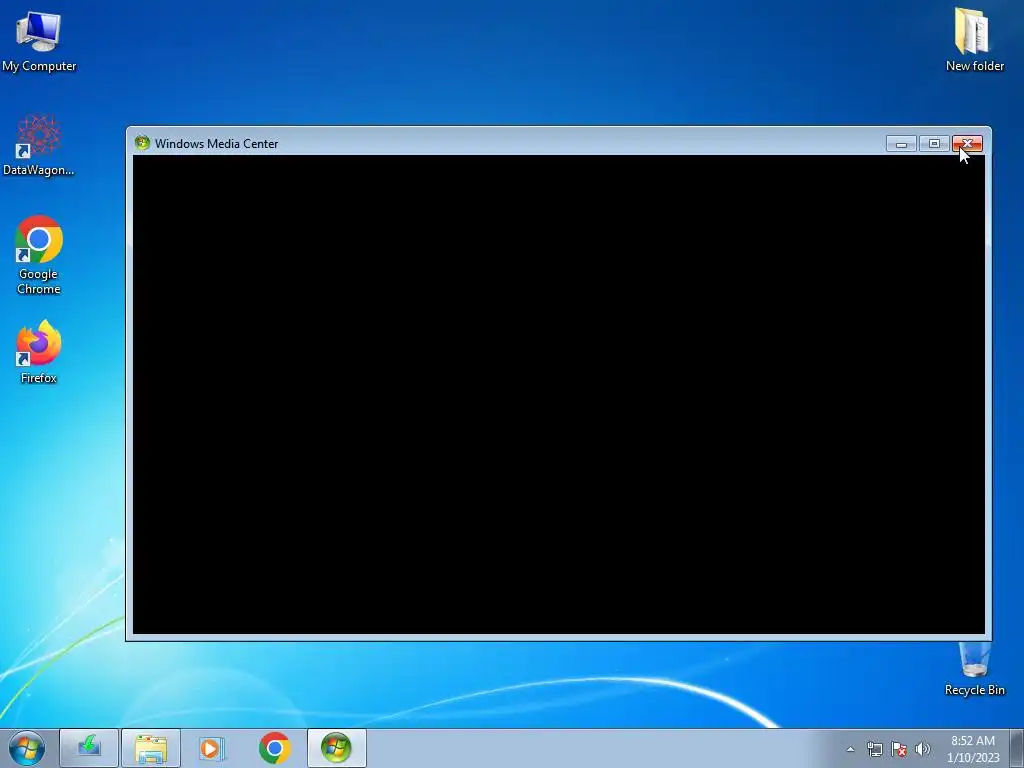Open Google Chrome from the taskbar
Viewport: 1024px width, 768px height.
tap(274, 748)
